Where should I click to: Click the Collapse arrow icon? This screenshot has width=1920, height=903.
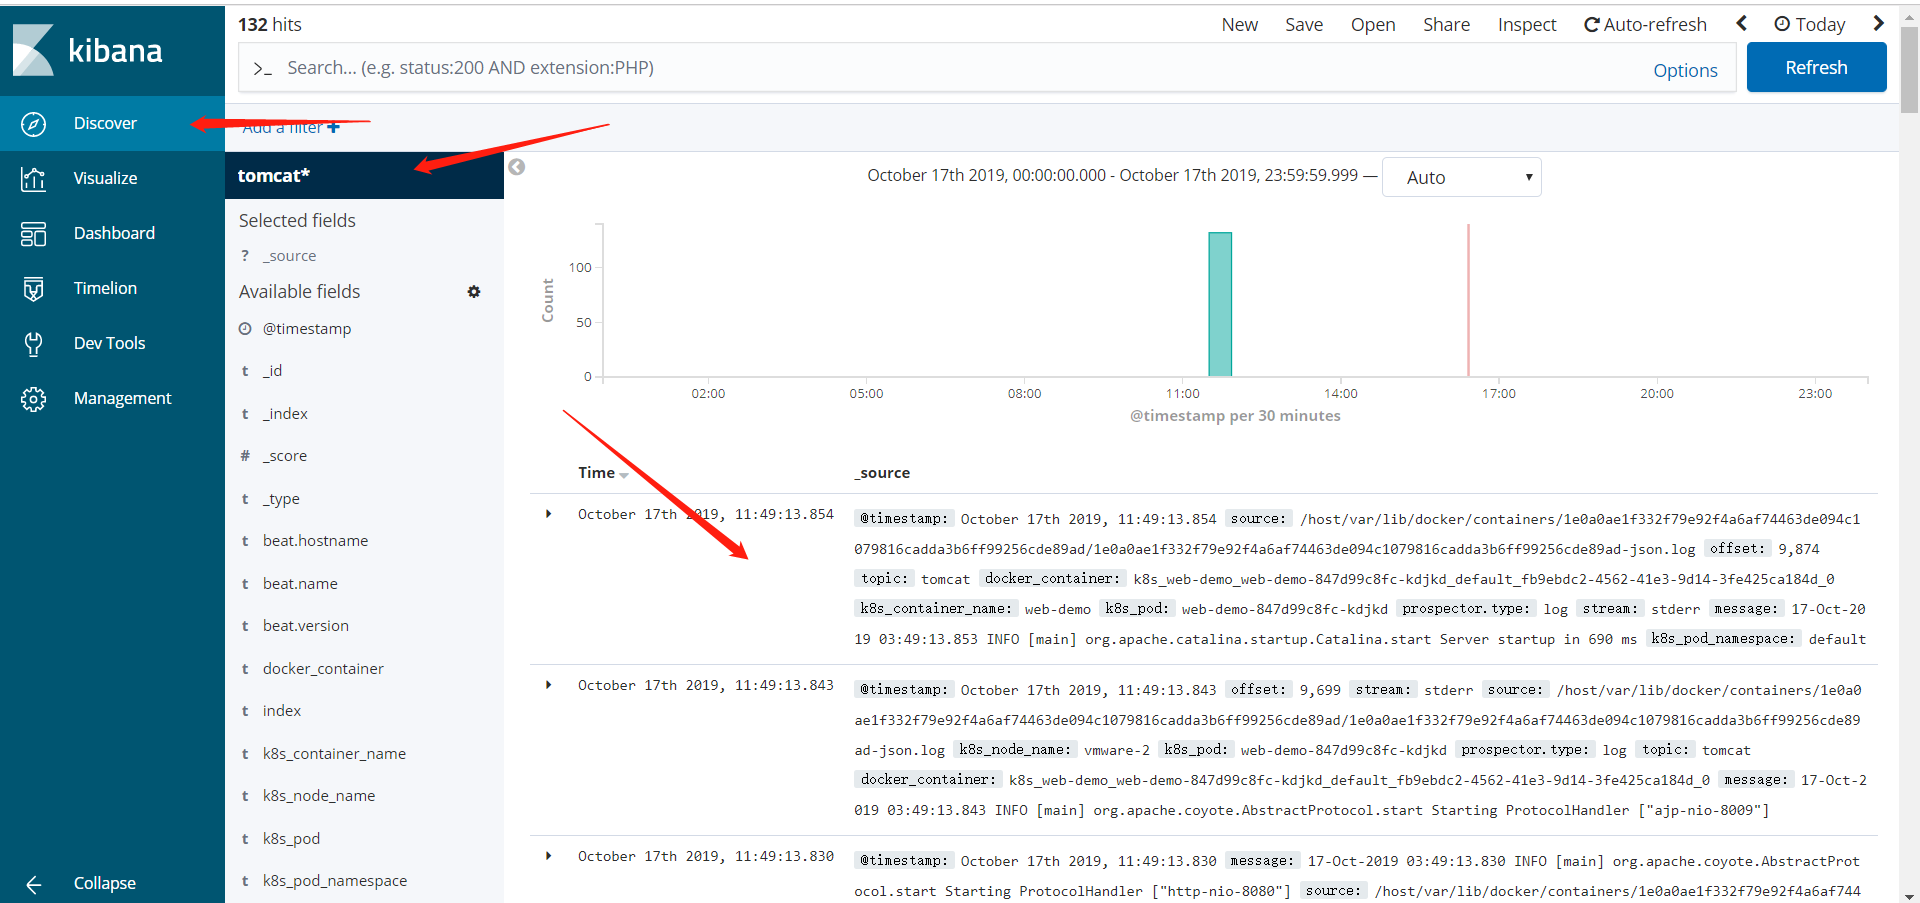click(x=33, y=884)
